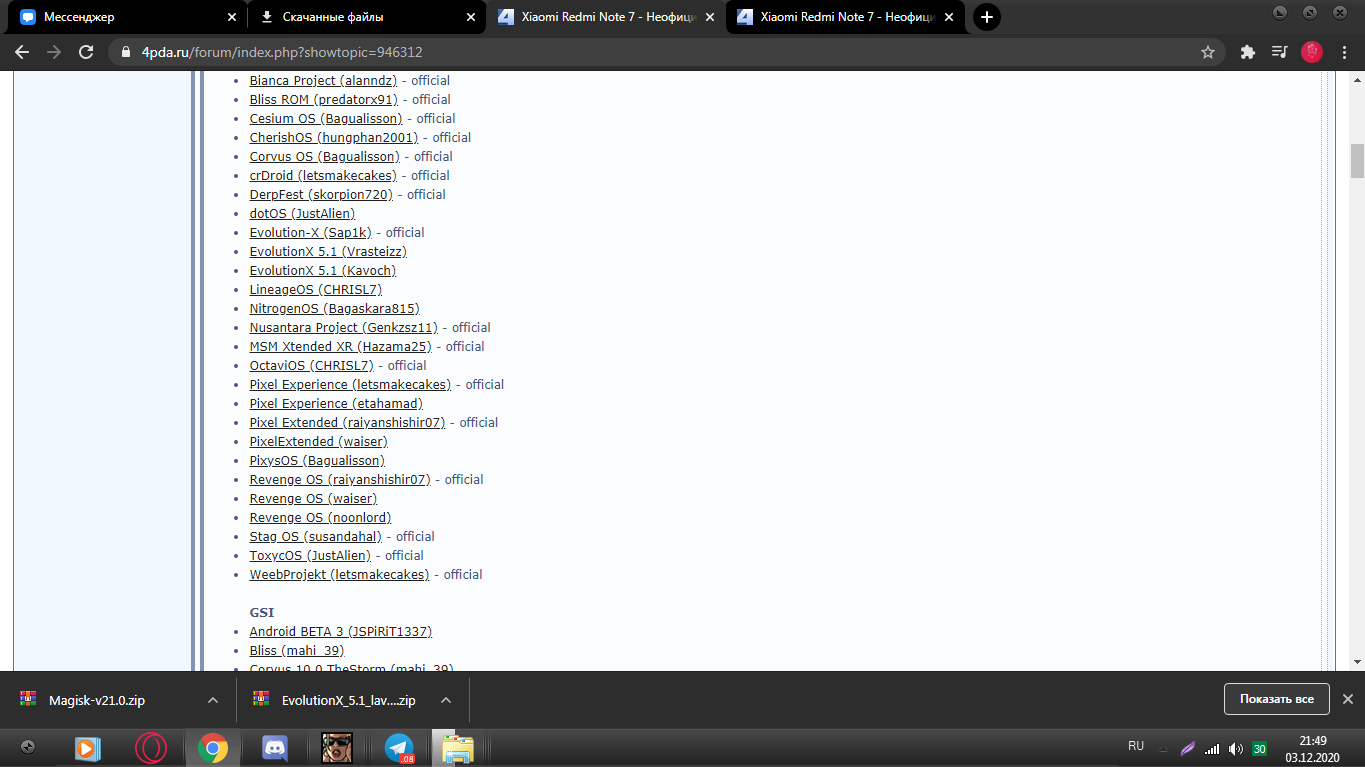Open the Corvus OS (Bagualisson) link
The width and height of the screenshot is (1365, 767).
[x=324, y=157]
